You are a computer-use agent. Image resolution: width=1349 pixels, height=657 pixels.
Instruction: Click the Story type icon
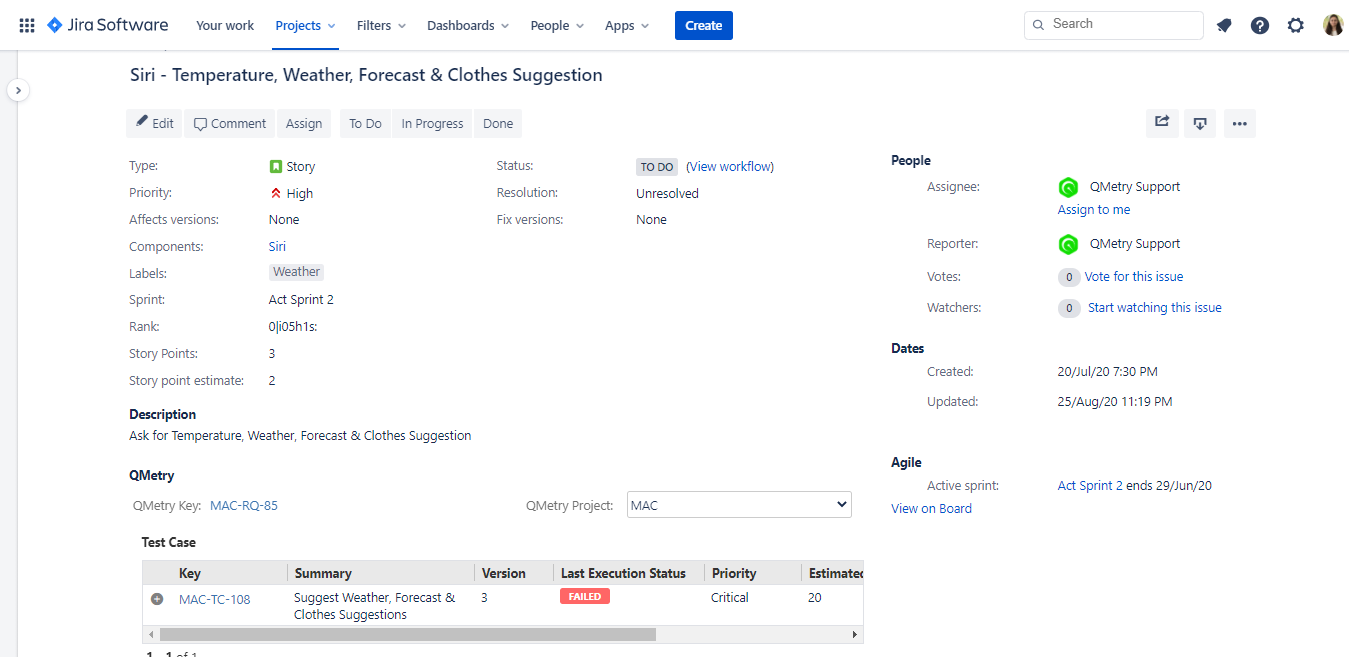(x=276, y=167)
